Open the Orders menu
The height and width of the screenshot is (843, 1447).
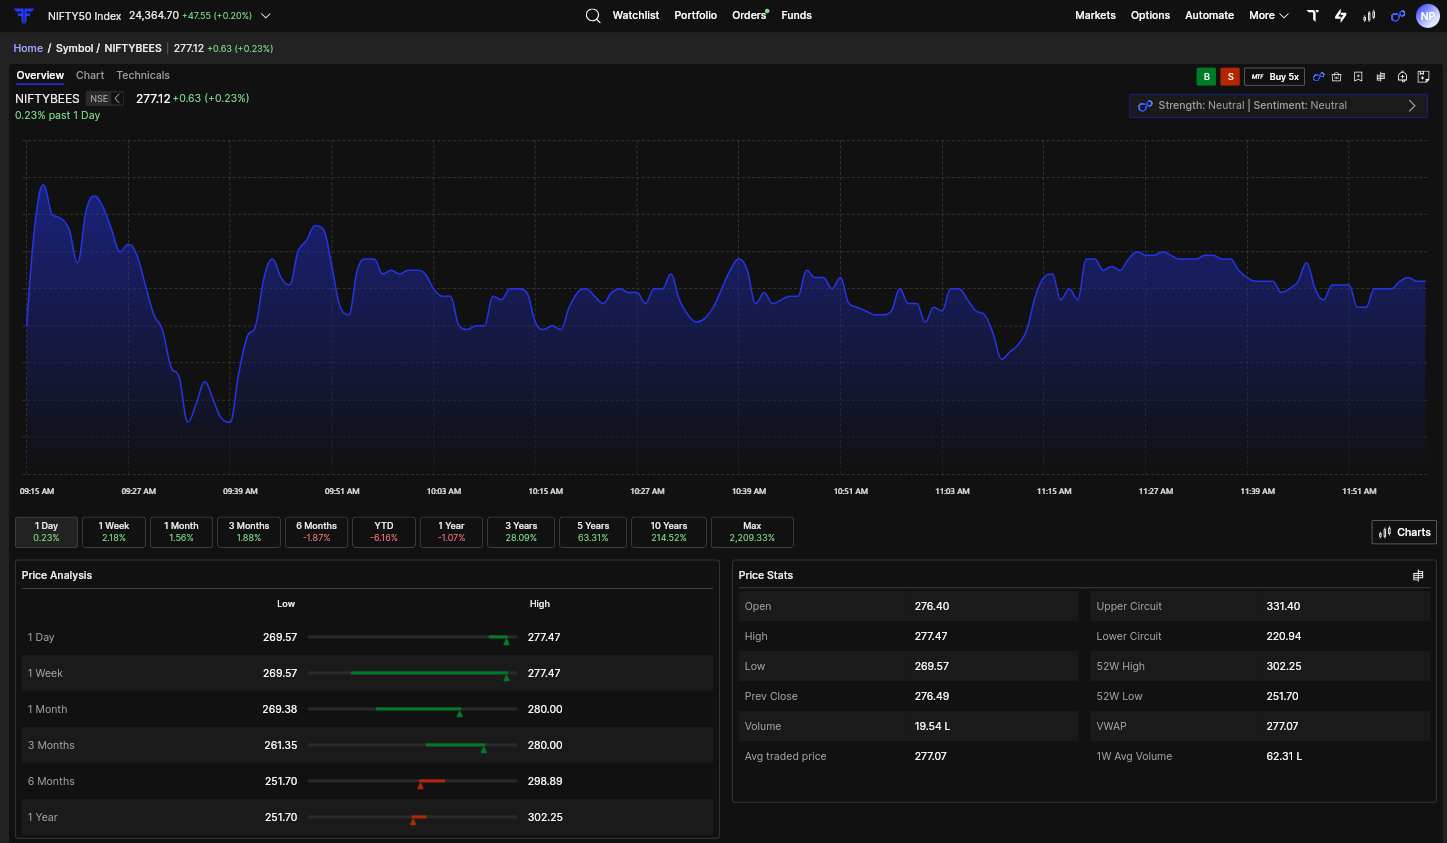click(x=749, y=15)
